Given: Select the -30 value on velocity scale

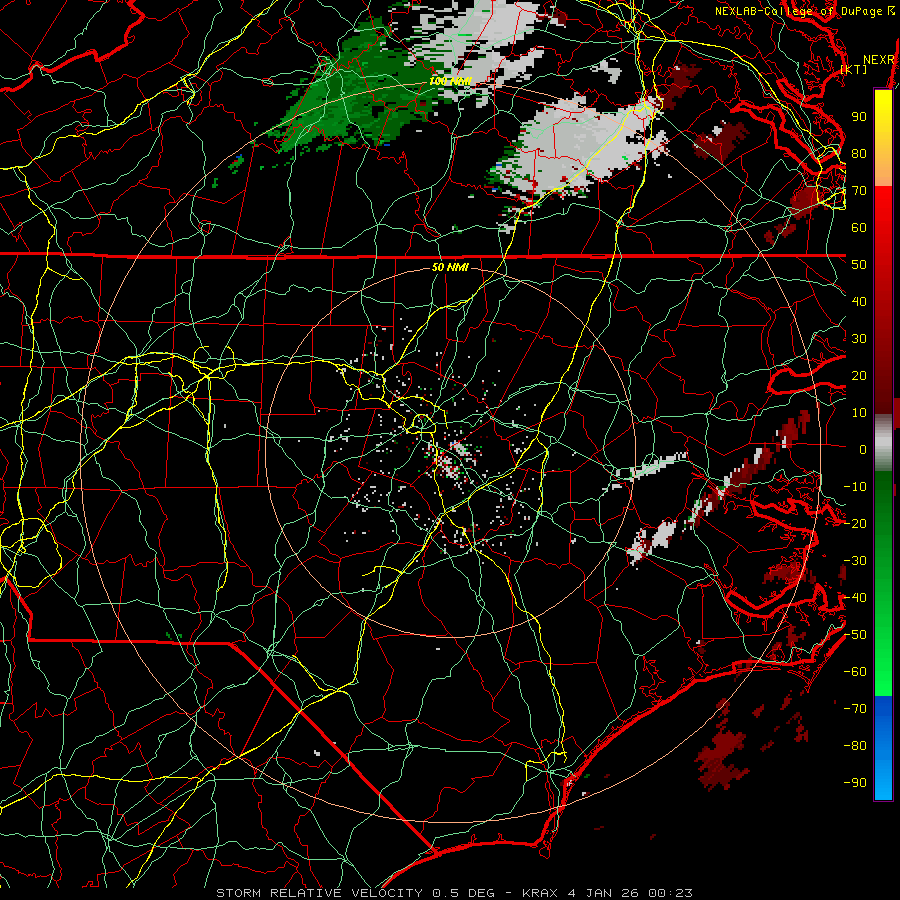Looking at the screenshot, I should (855, 561).
